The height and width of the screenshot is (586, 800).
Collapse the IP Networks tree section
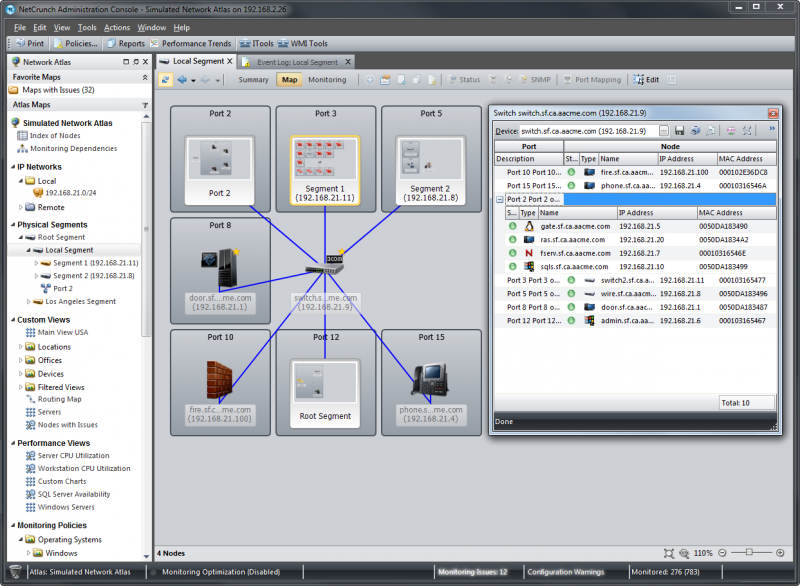point(13,167)
